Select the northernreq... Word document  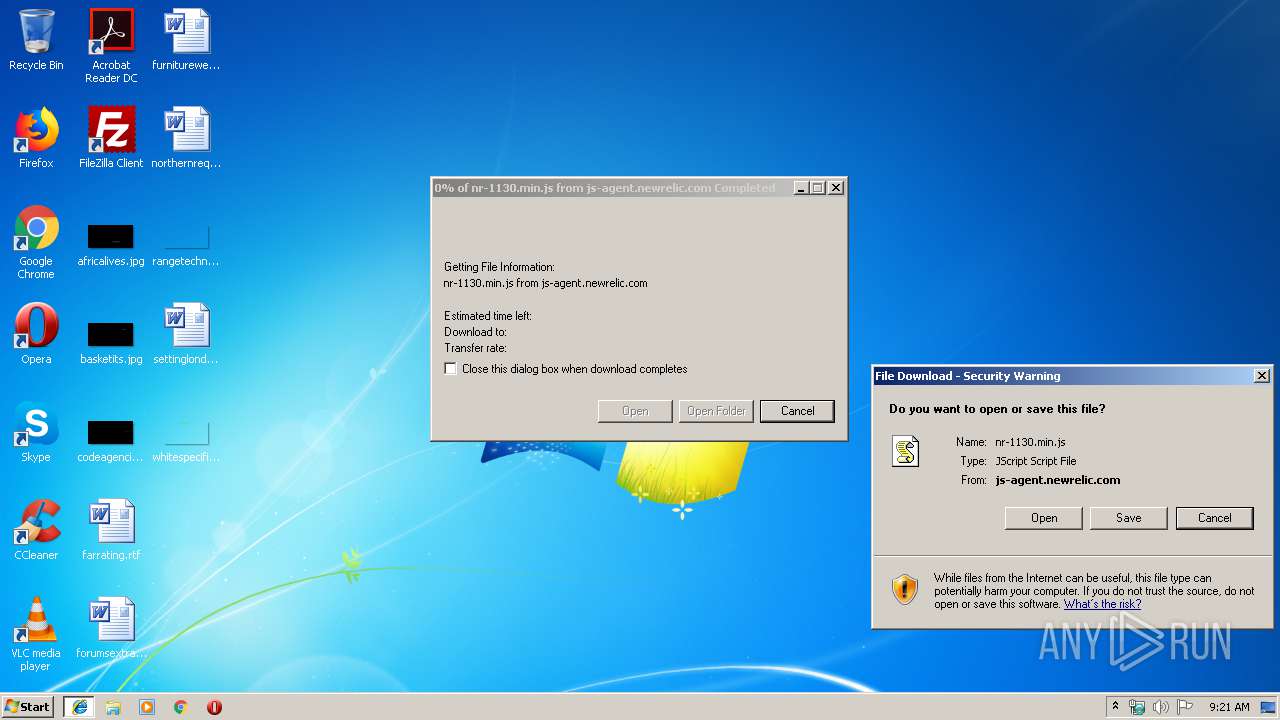[186, 138]
